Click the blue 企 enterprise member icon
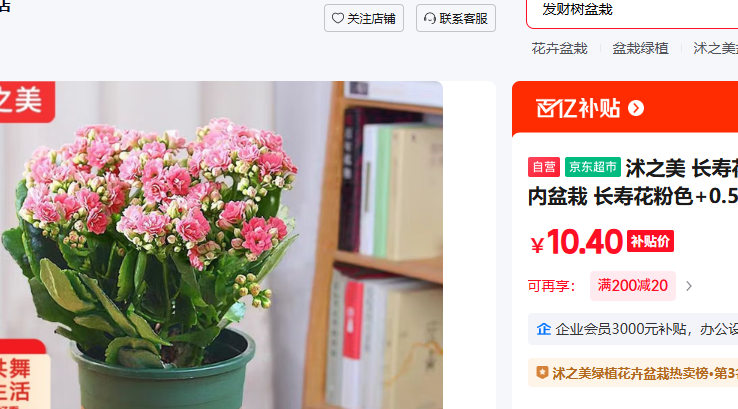 [x=544, y=329]
